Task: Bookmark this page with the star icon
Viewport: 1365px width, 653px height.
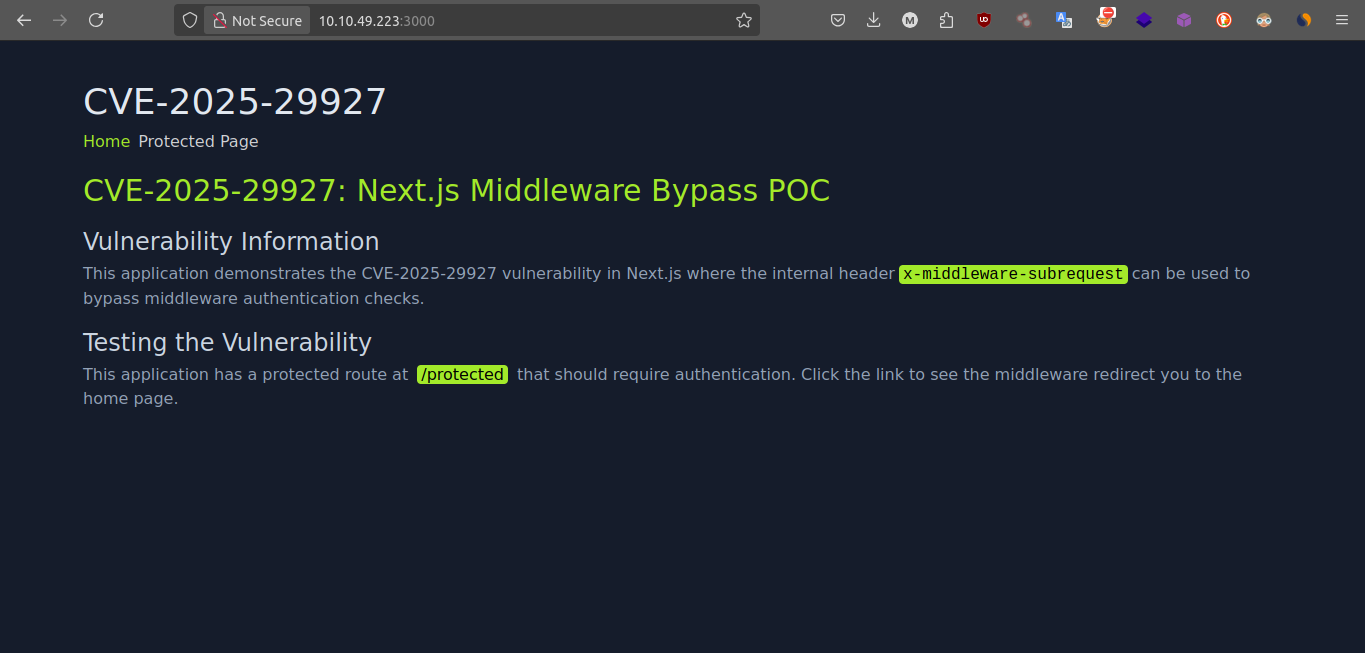Action: pyautogui.click(x=744, y=20)
